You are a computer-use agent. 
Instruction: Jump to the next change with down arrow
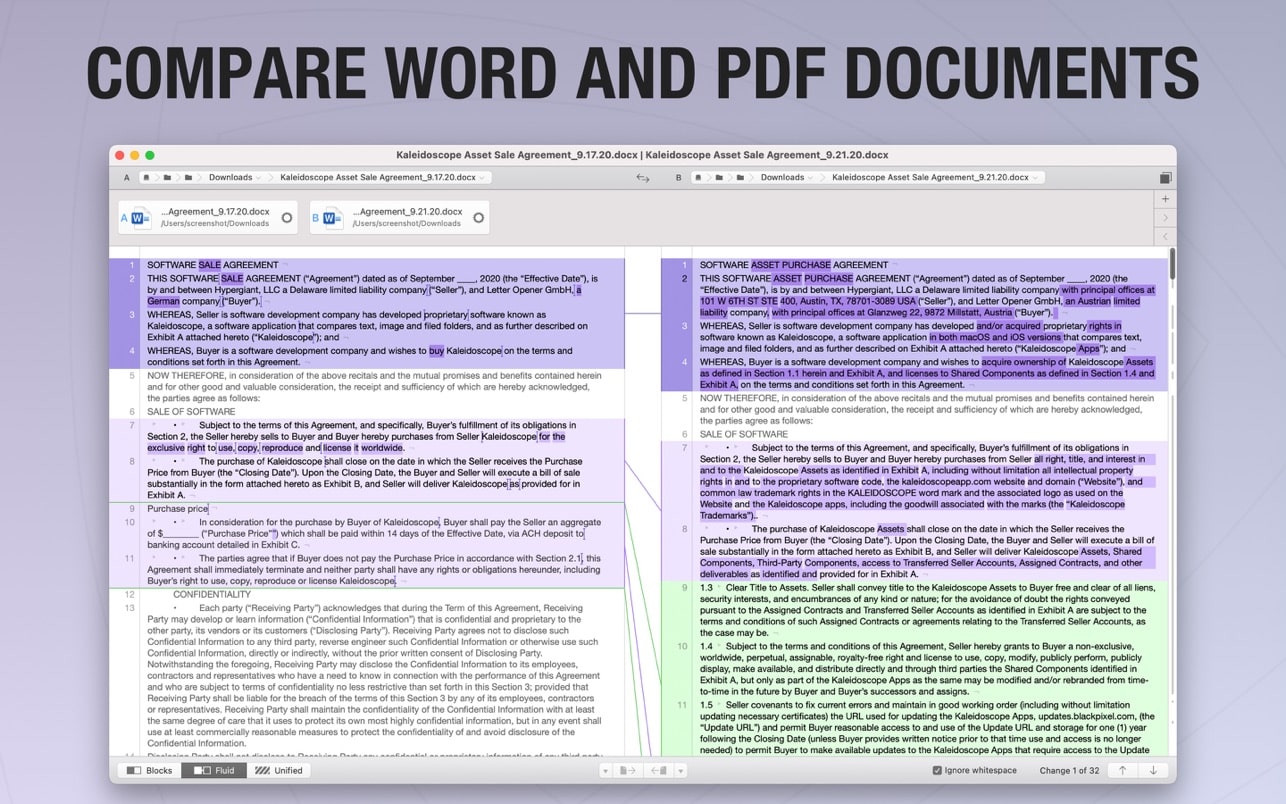[x=1153, y=770]
